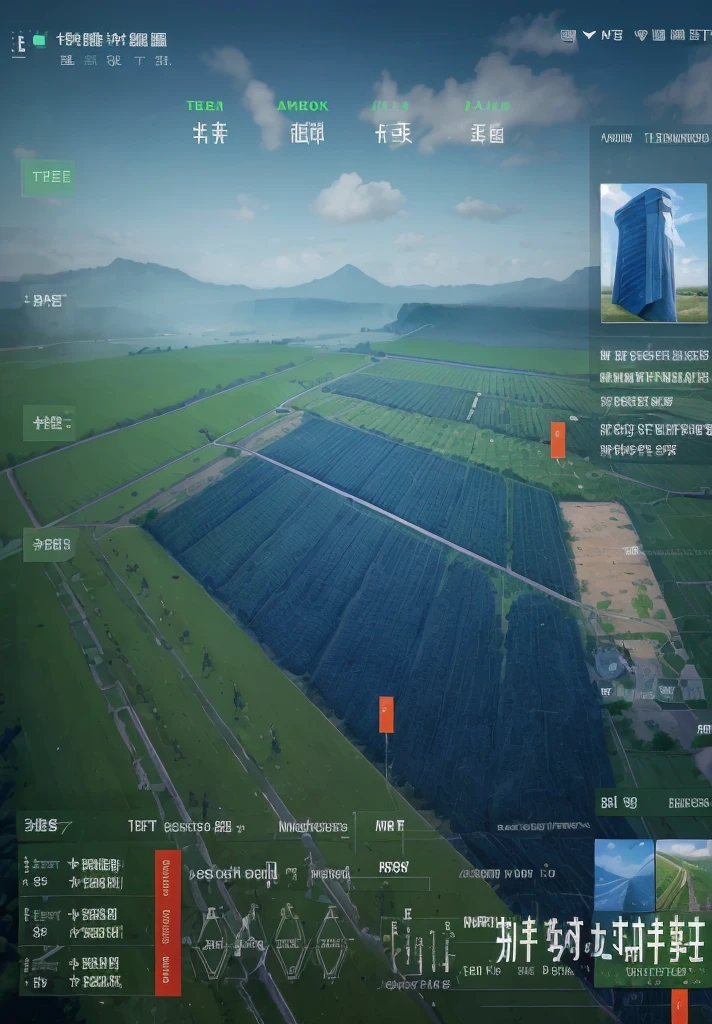Select the "AMROK" green header stat
712x1024 pixels.
(x=302, y=106)
